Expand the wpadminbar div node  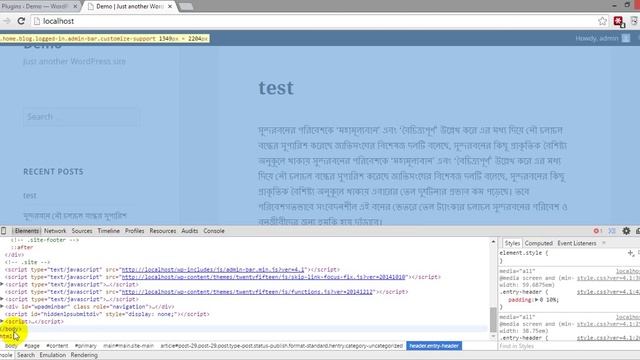pyautogui.click(x=2, y=307)
